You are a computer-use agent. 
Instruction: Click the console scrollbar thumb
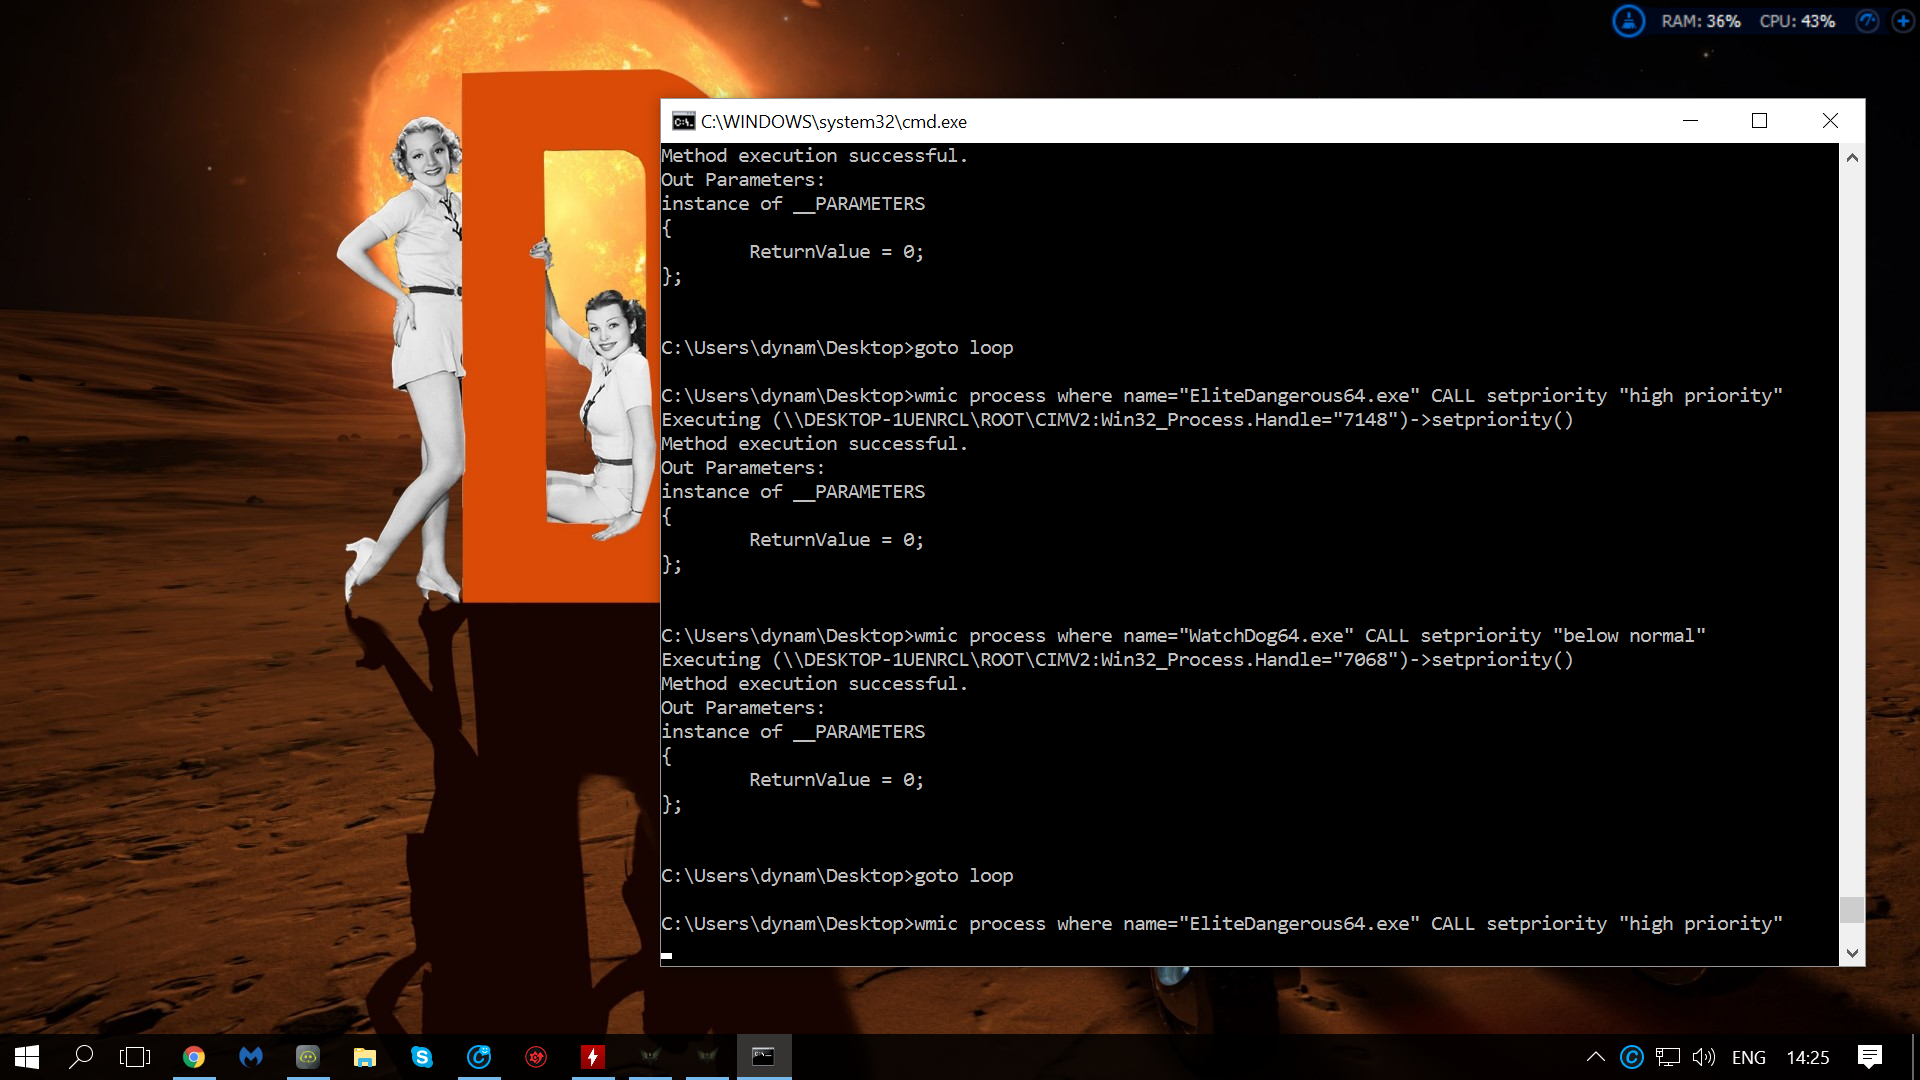coord(1852,909)
